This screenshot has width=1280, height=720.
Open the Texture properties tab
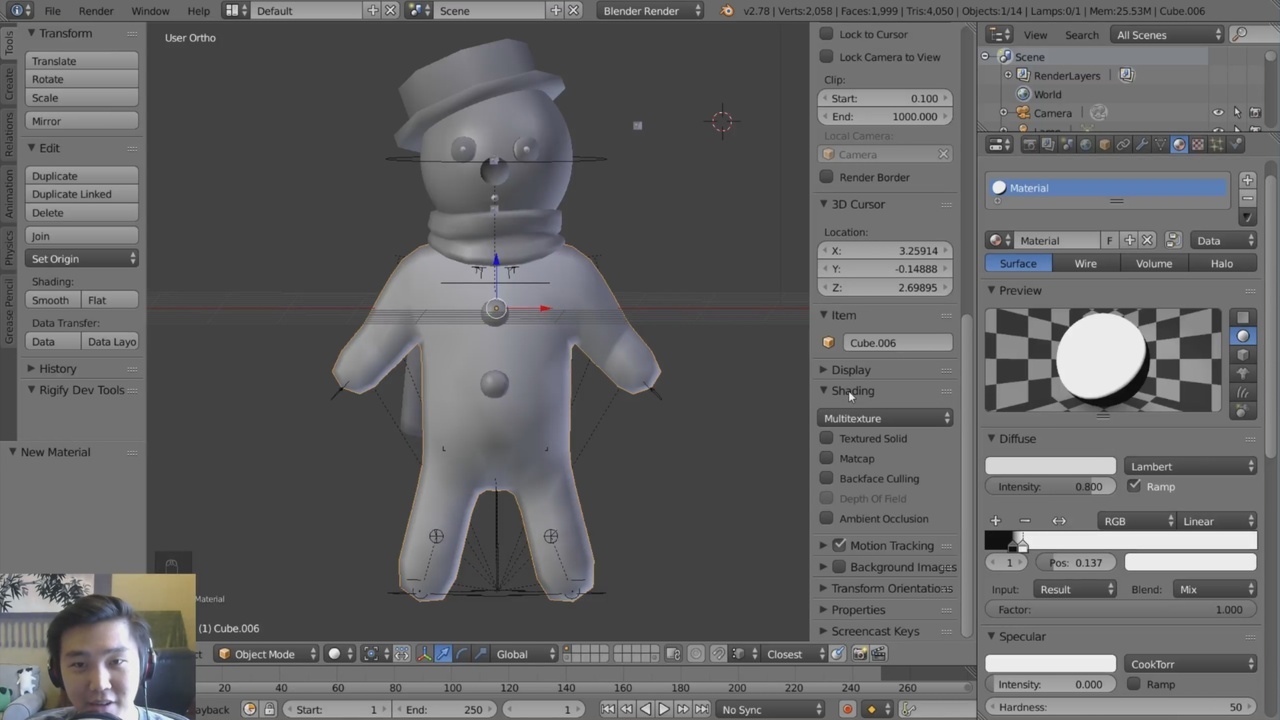1197,144
